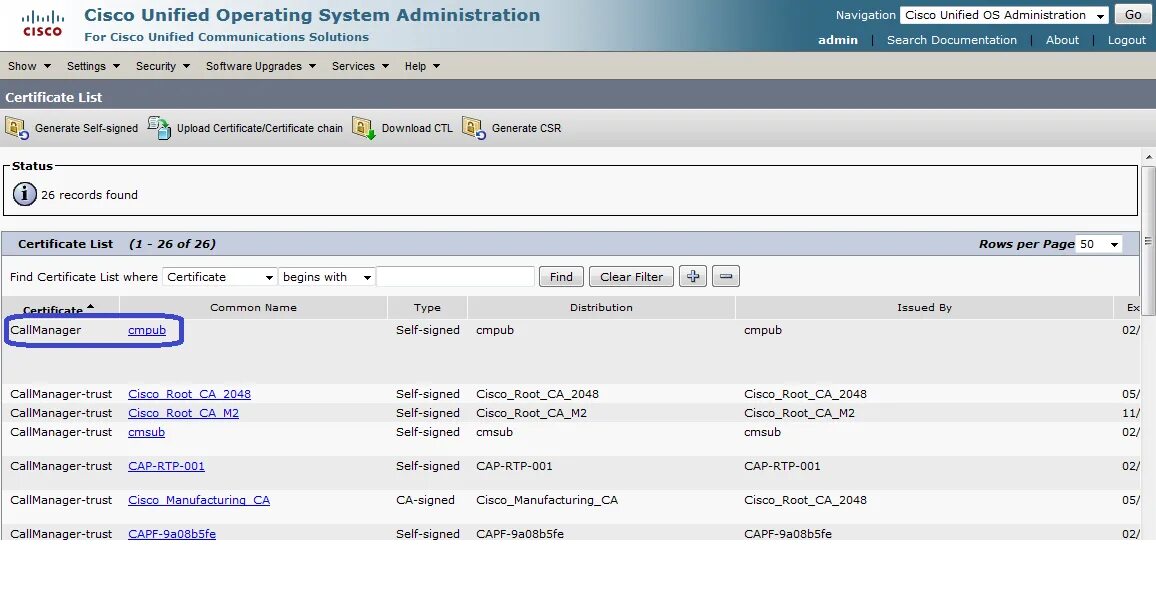Open the Software Upgrades menu
Viewport: 1156px width, 593px height.
point(261,66)
